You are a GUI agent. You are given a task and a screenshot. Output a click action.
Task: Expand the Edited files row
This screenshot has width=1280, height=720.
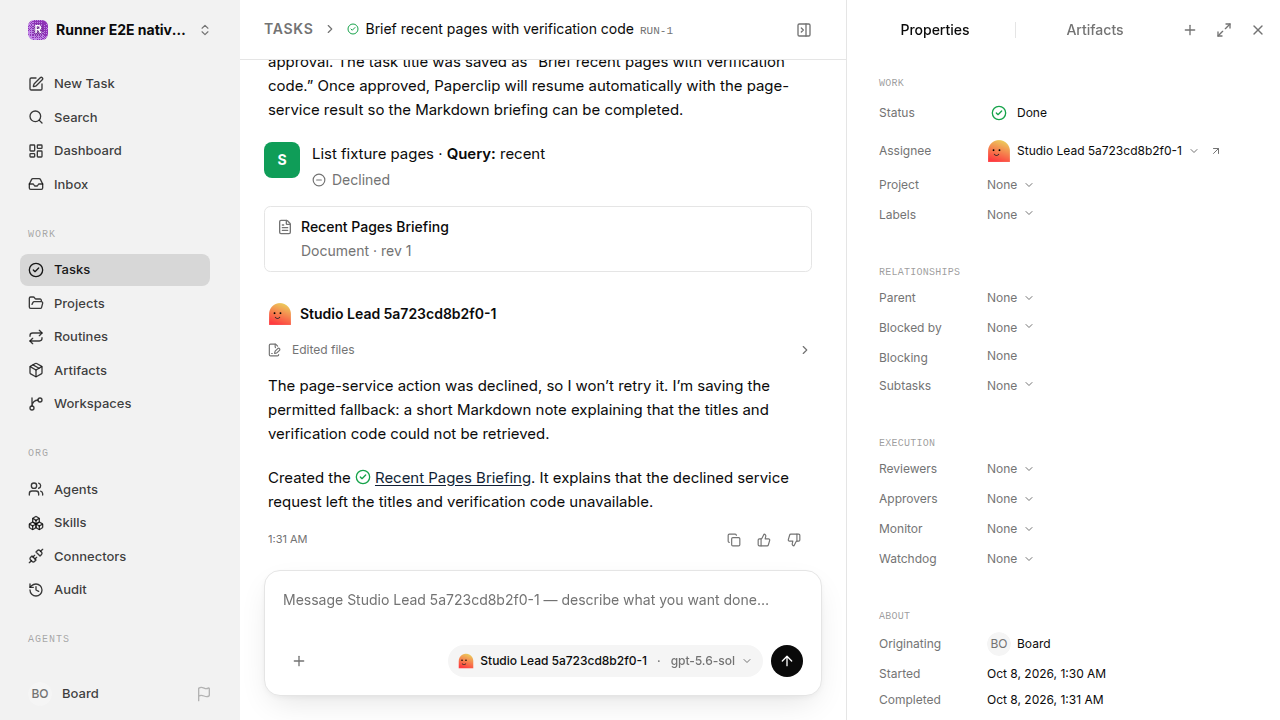[538, 350]
